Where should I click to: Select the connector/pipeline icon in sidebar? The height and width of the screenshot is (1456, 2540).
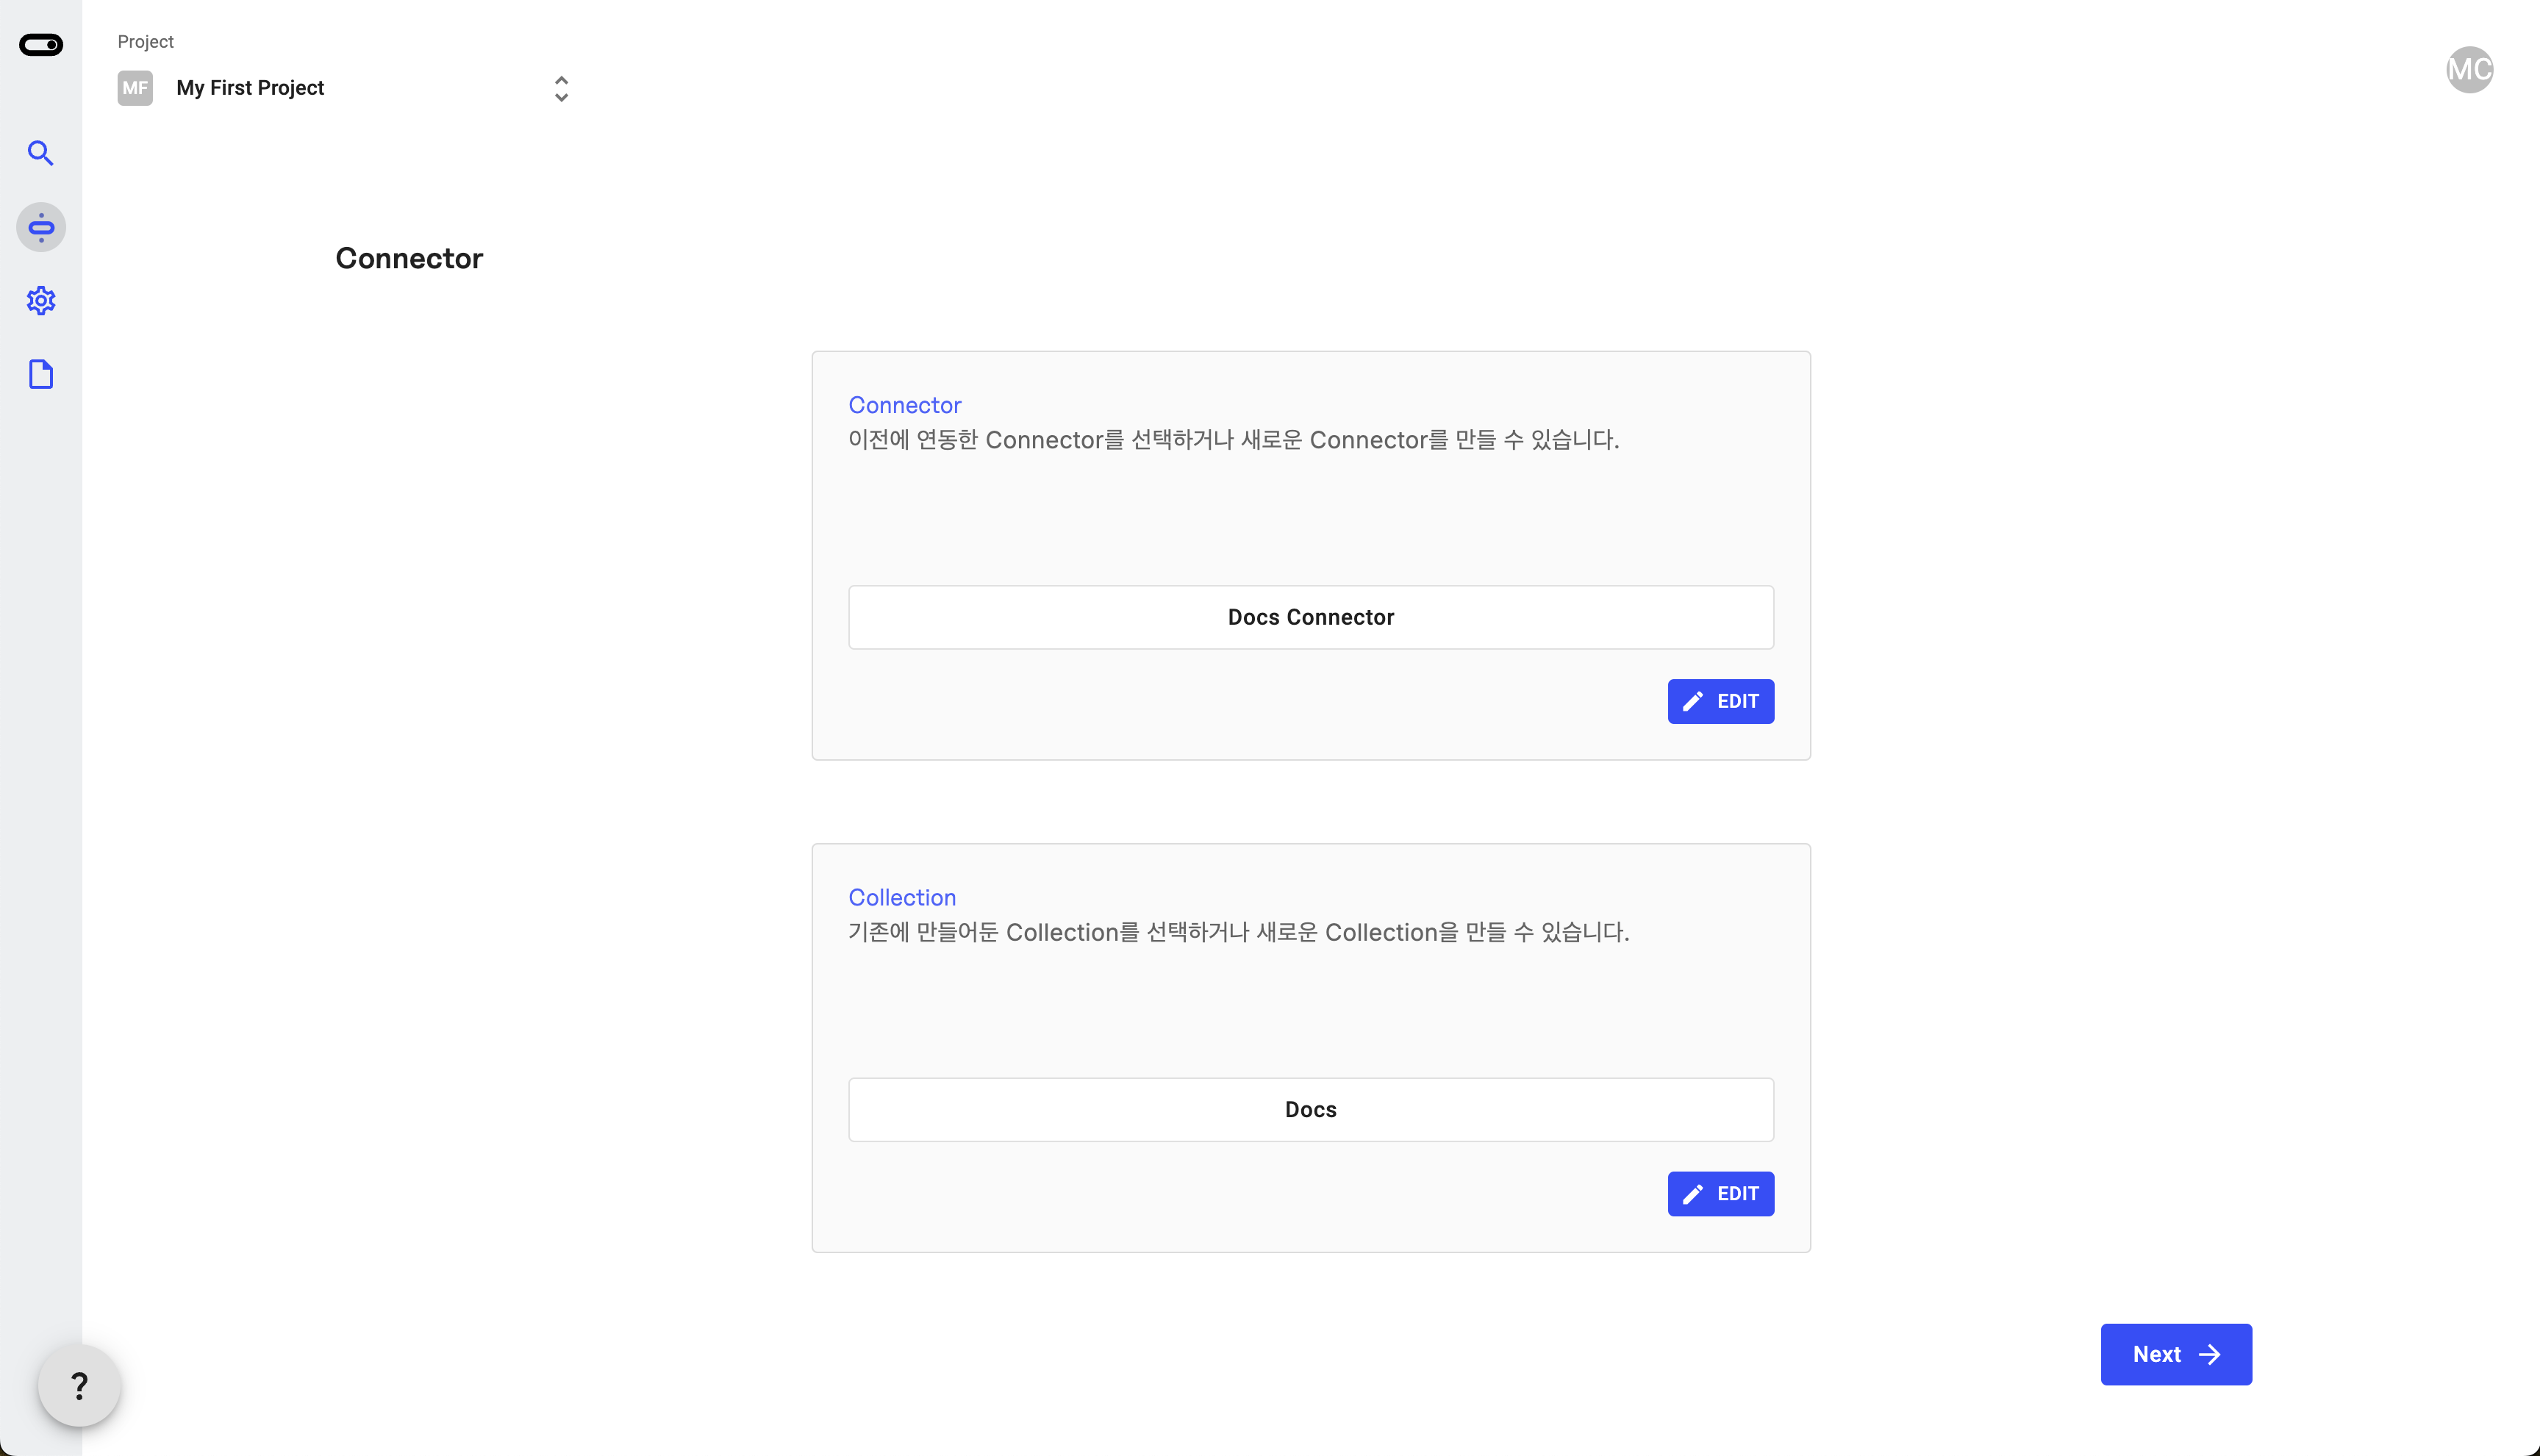tap(42, 226)
